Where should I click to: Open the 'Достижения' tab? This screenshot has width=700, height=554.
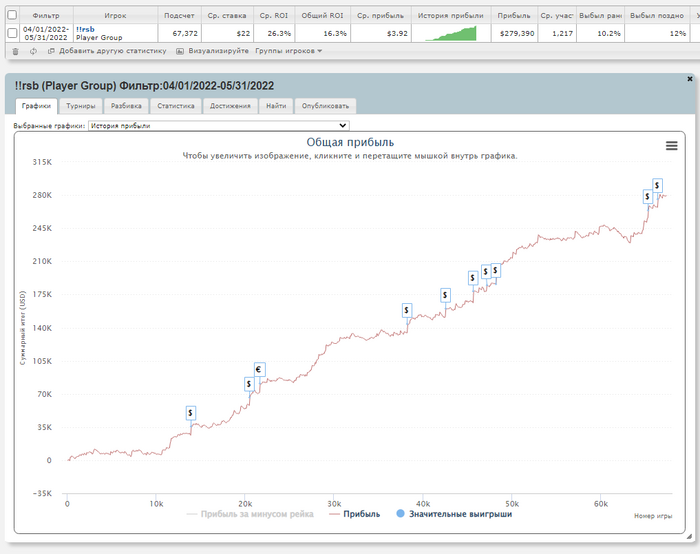click(230, 106)
